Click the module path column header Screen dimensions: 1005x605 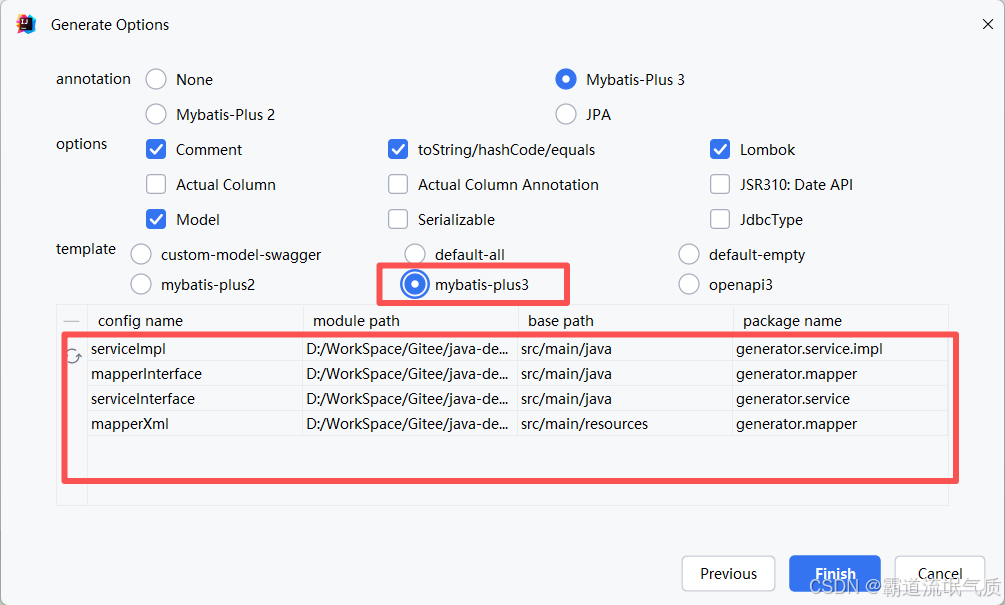pos(411,321)
